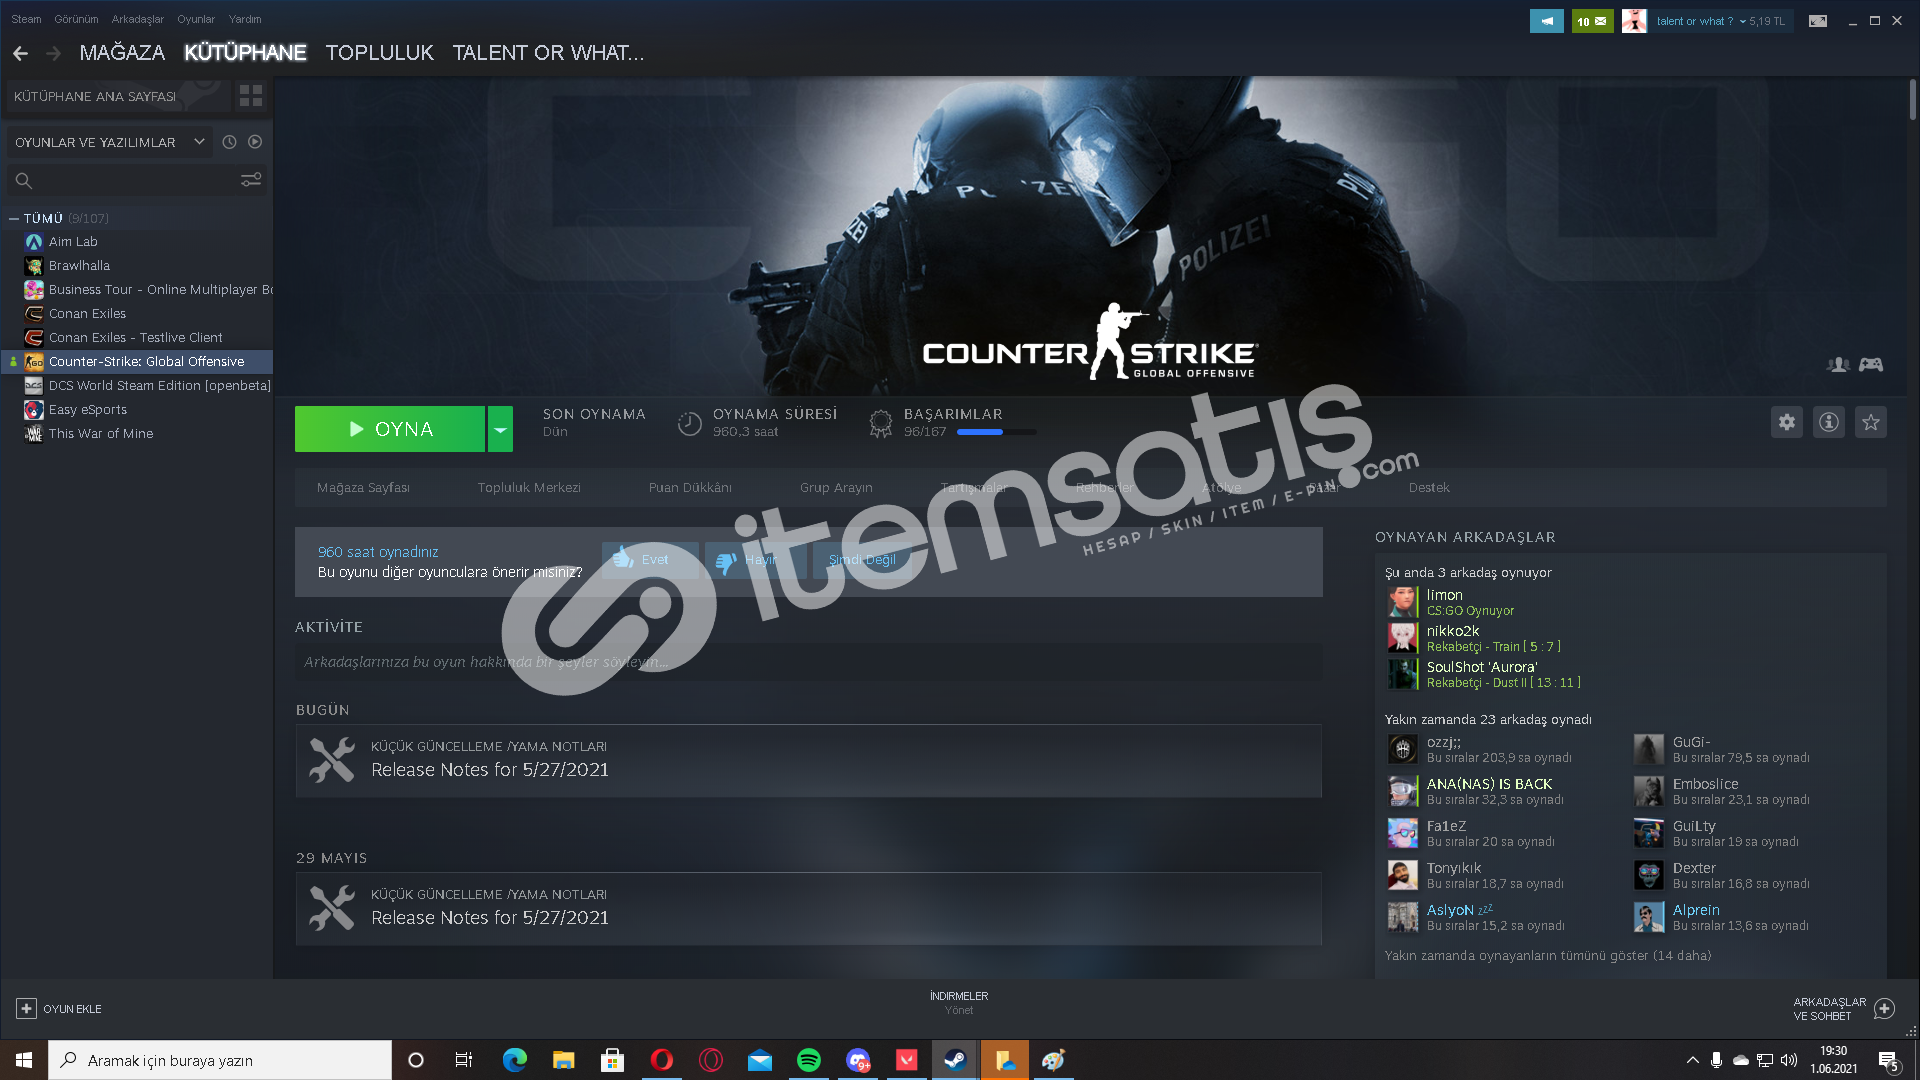Open friends and chat plus icon

(1884, 1009)
